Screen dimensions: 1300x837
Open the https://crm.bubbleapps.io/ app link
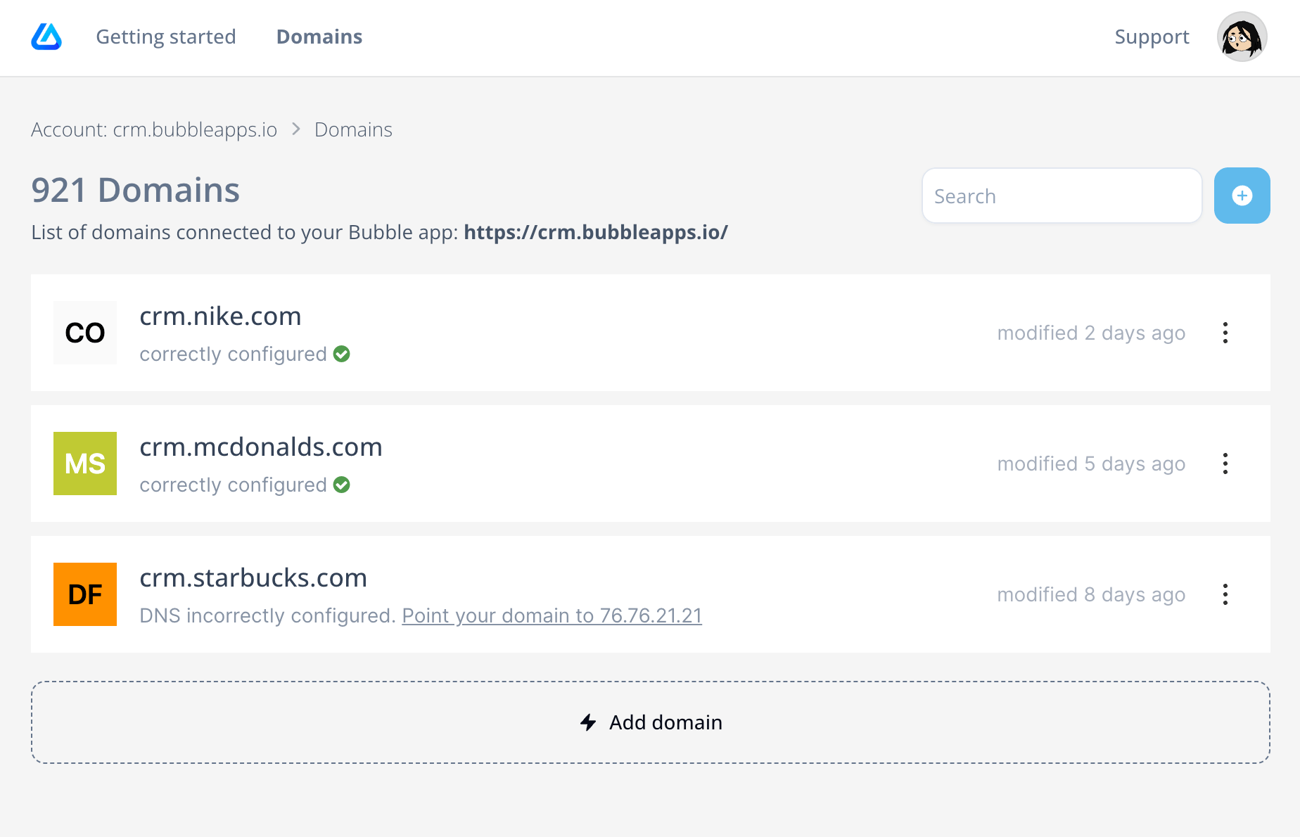596,232
